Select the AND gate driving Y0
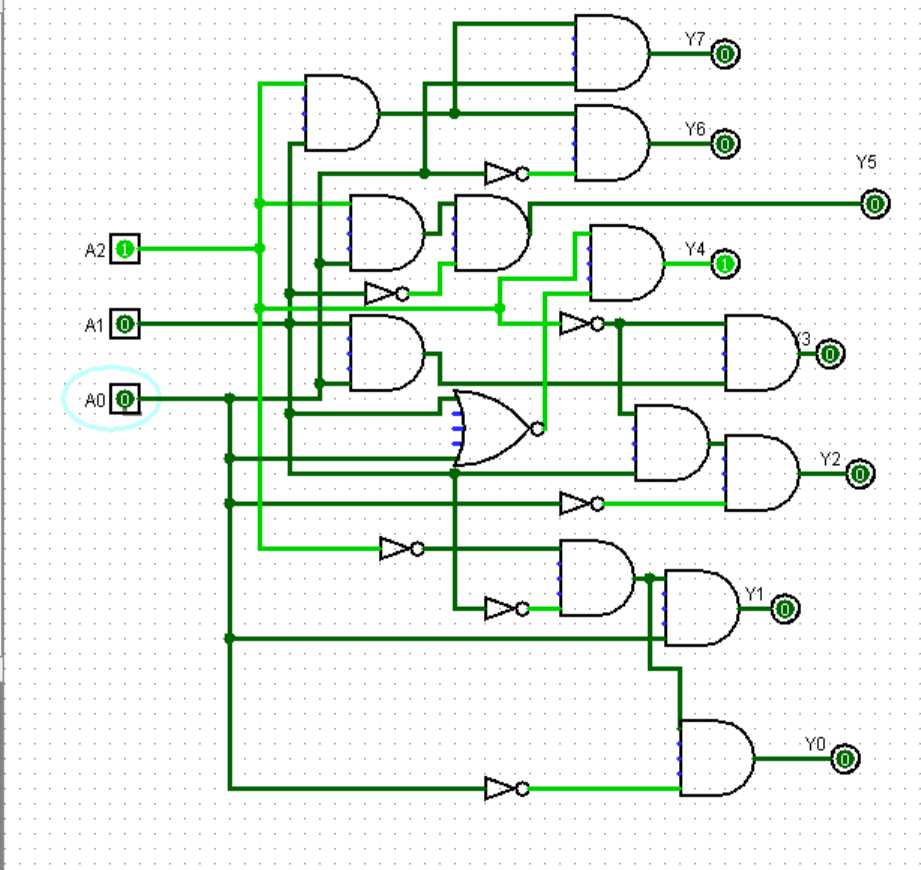Image resolution: width=921 pixels, height=870 pixels. coord(715,758)
